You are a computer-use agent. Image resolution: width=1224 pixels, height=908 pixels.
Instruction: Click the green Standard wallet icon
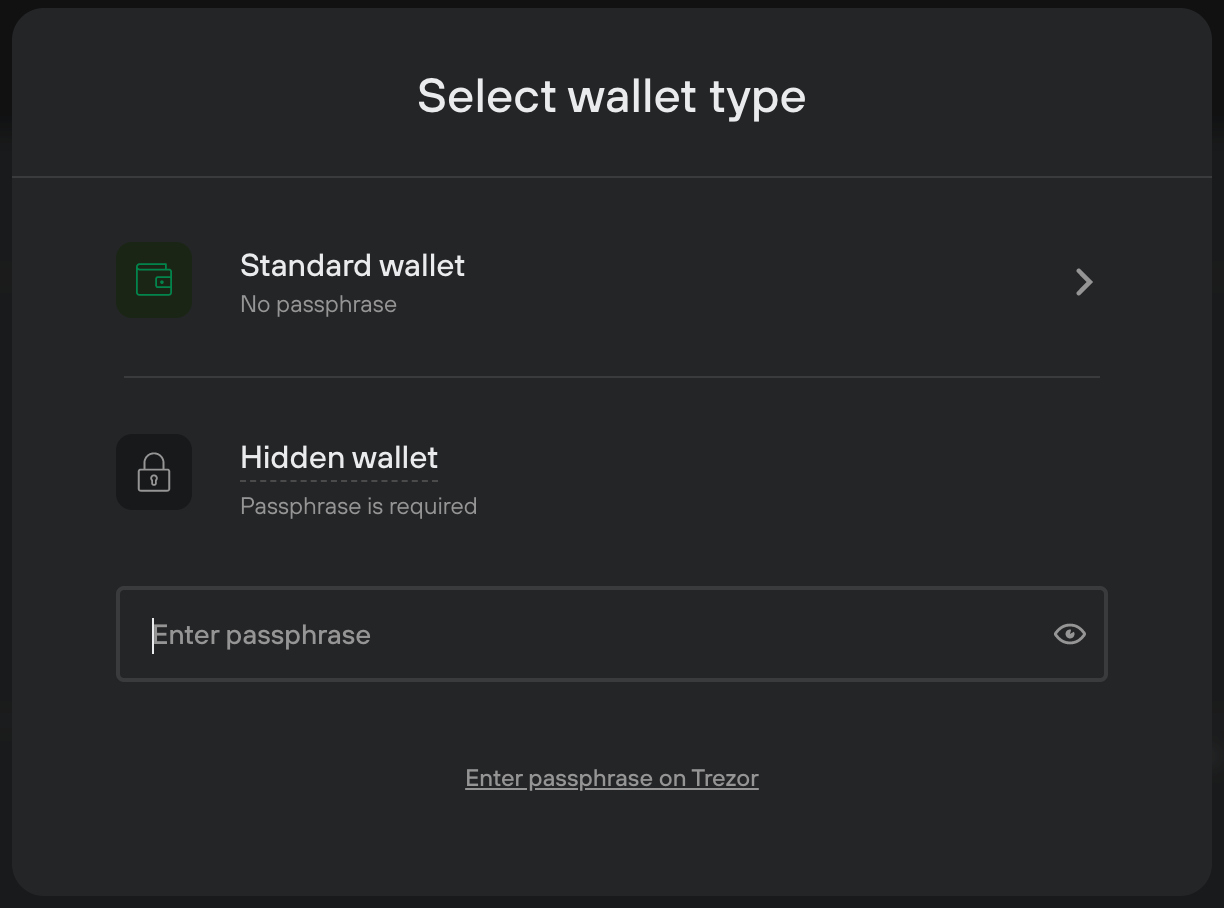point(154,281)
